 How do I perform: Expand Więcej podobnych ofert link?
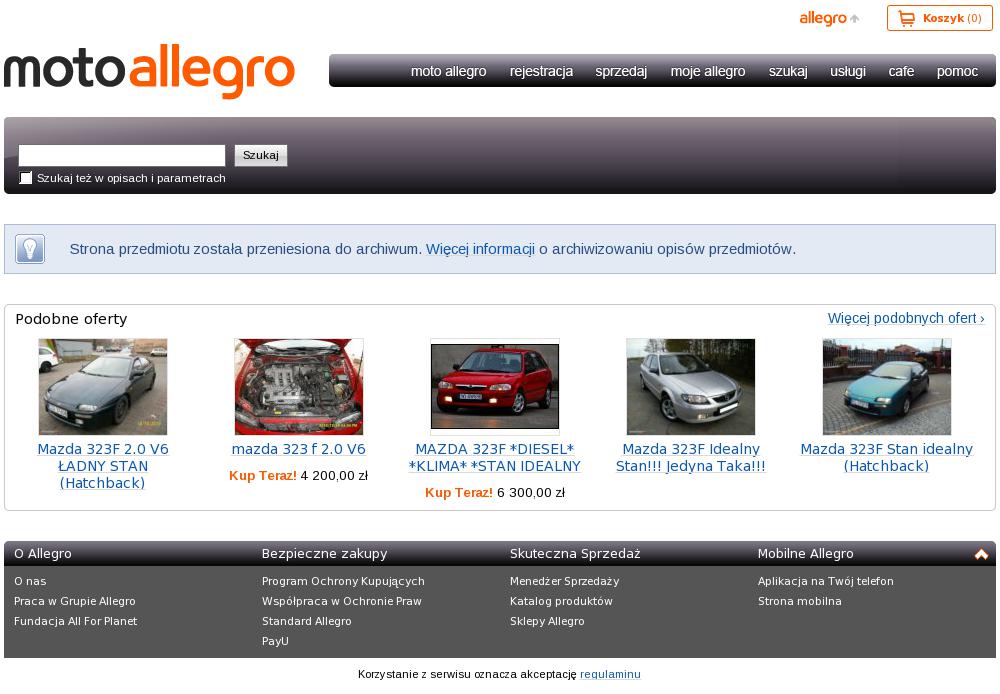[905, 318]
